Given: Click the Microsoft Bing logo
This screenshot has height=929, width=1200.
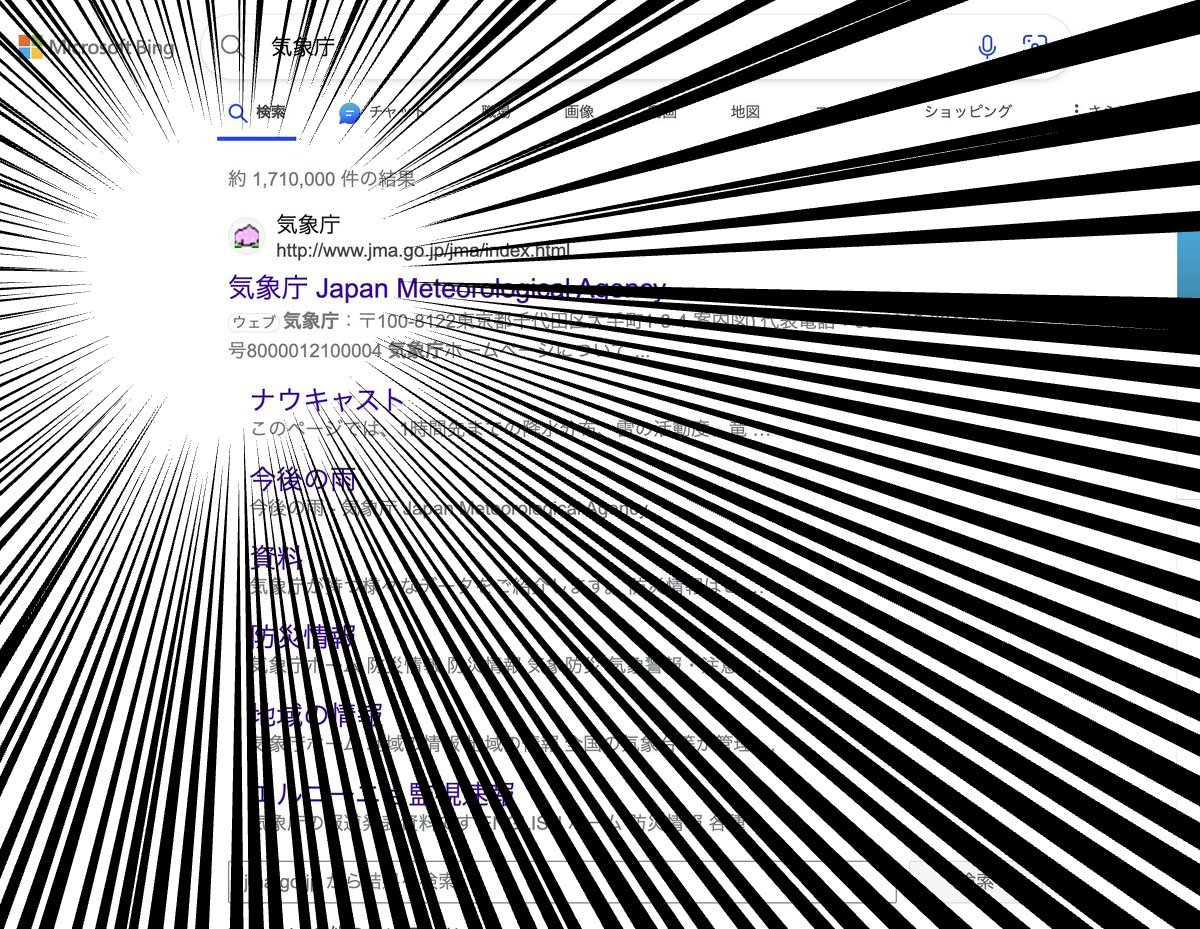Looking at the screenshot, I should pos(96,47).
